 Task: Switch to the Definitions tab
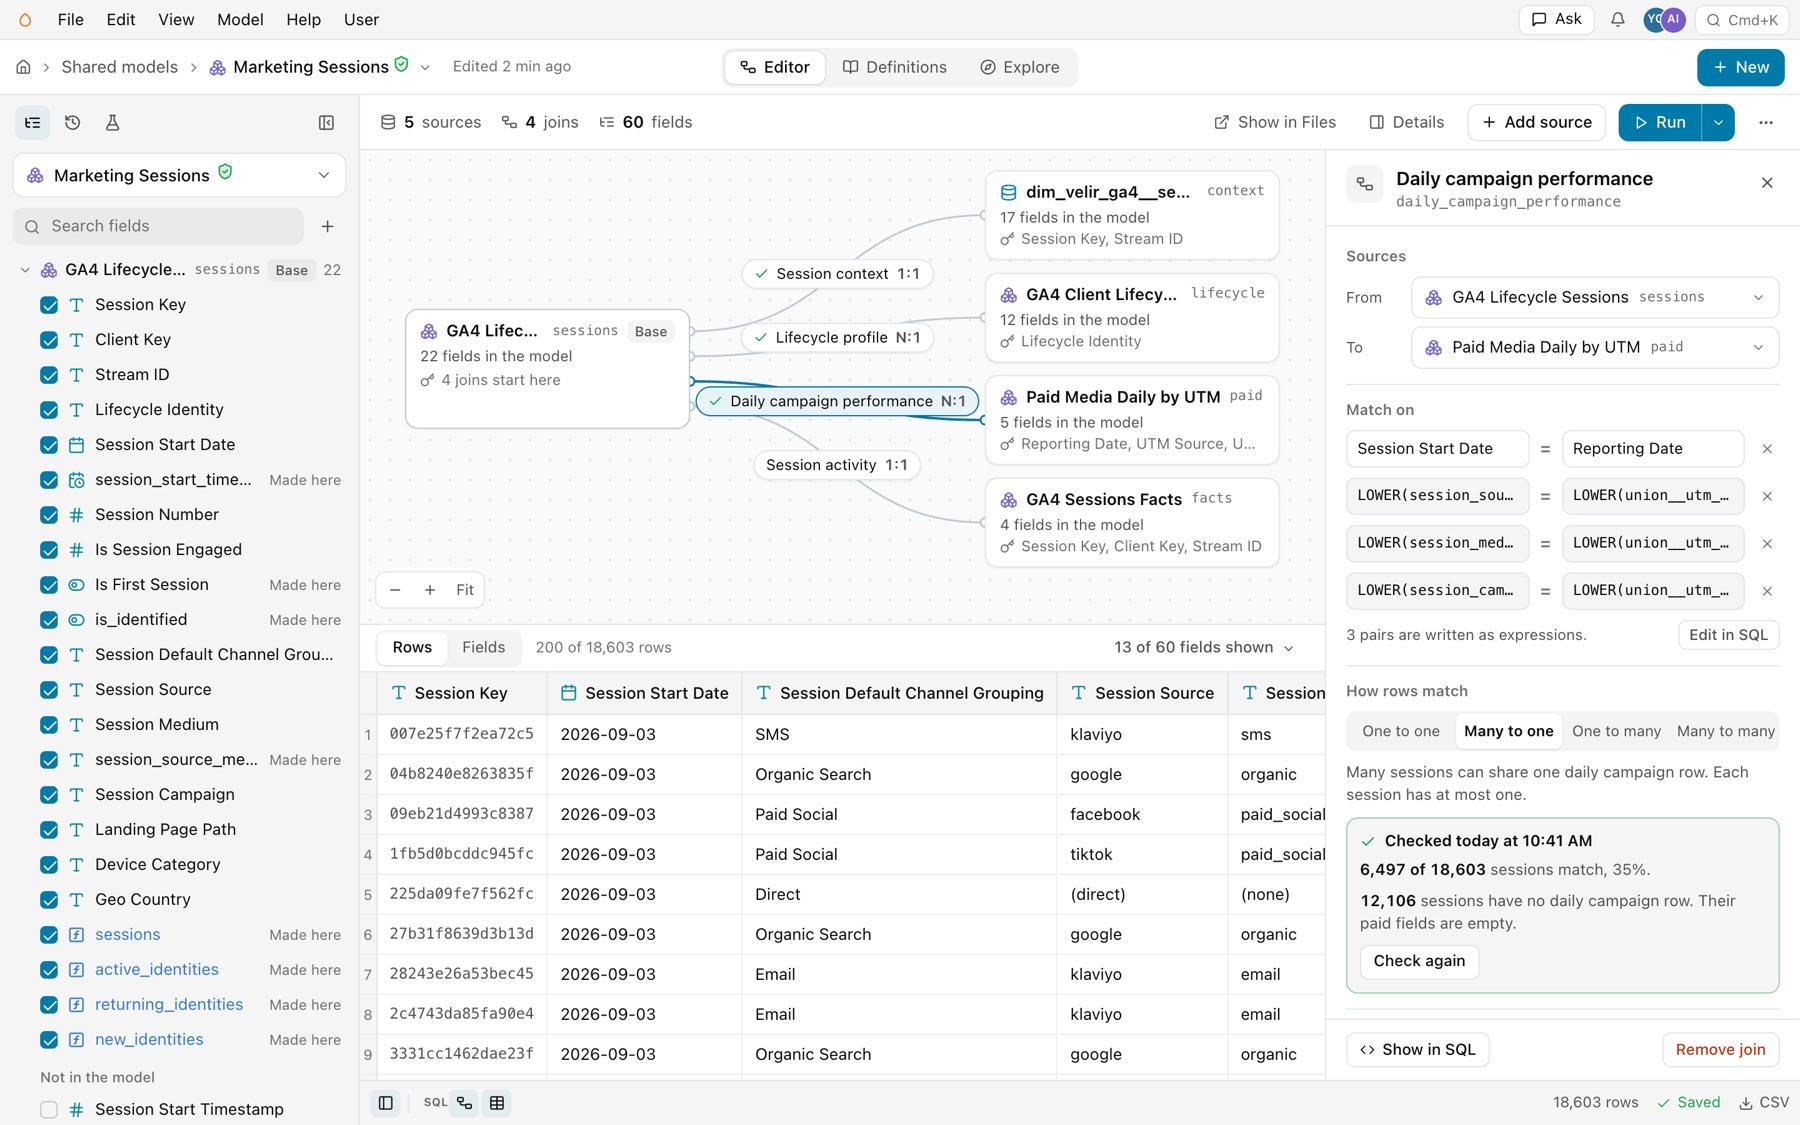tap(894, 67)
